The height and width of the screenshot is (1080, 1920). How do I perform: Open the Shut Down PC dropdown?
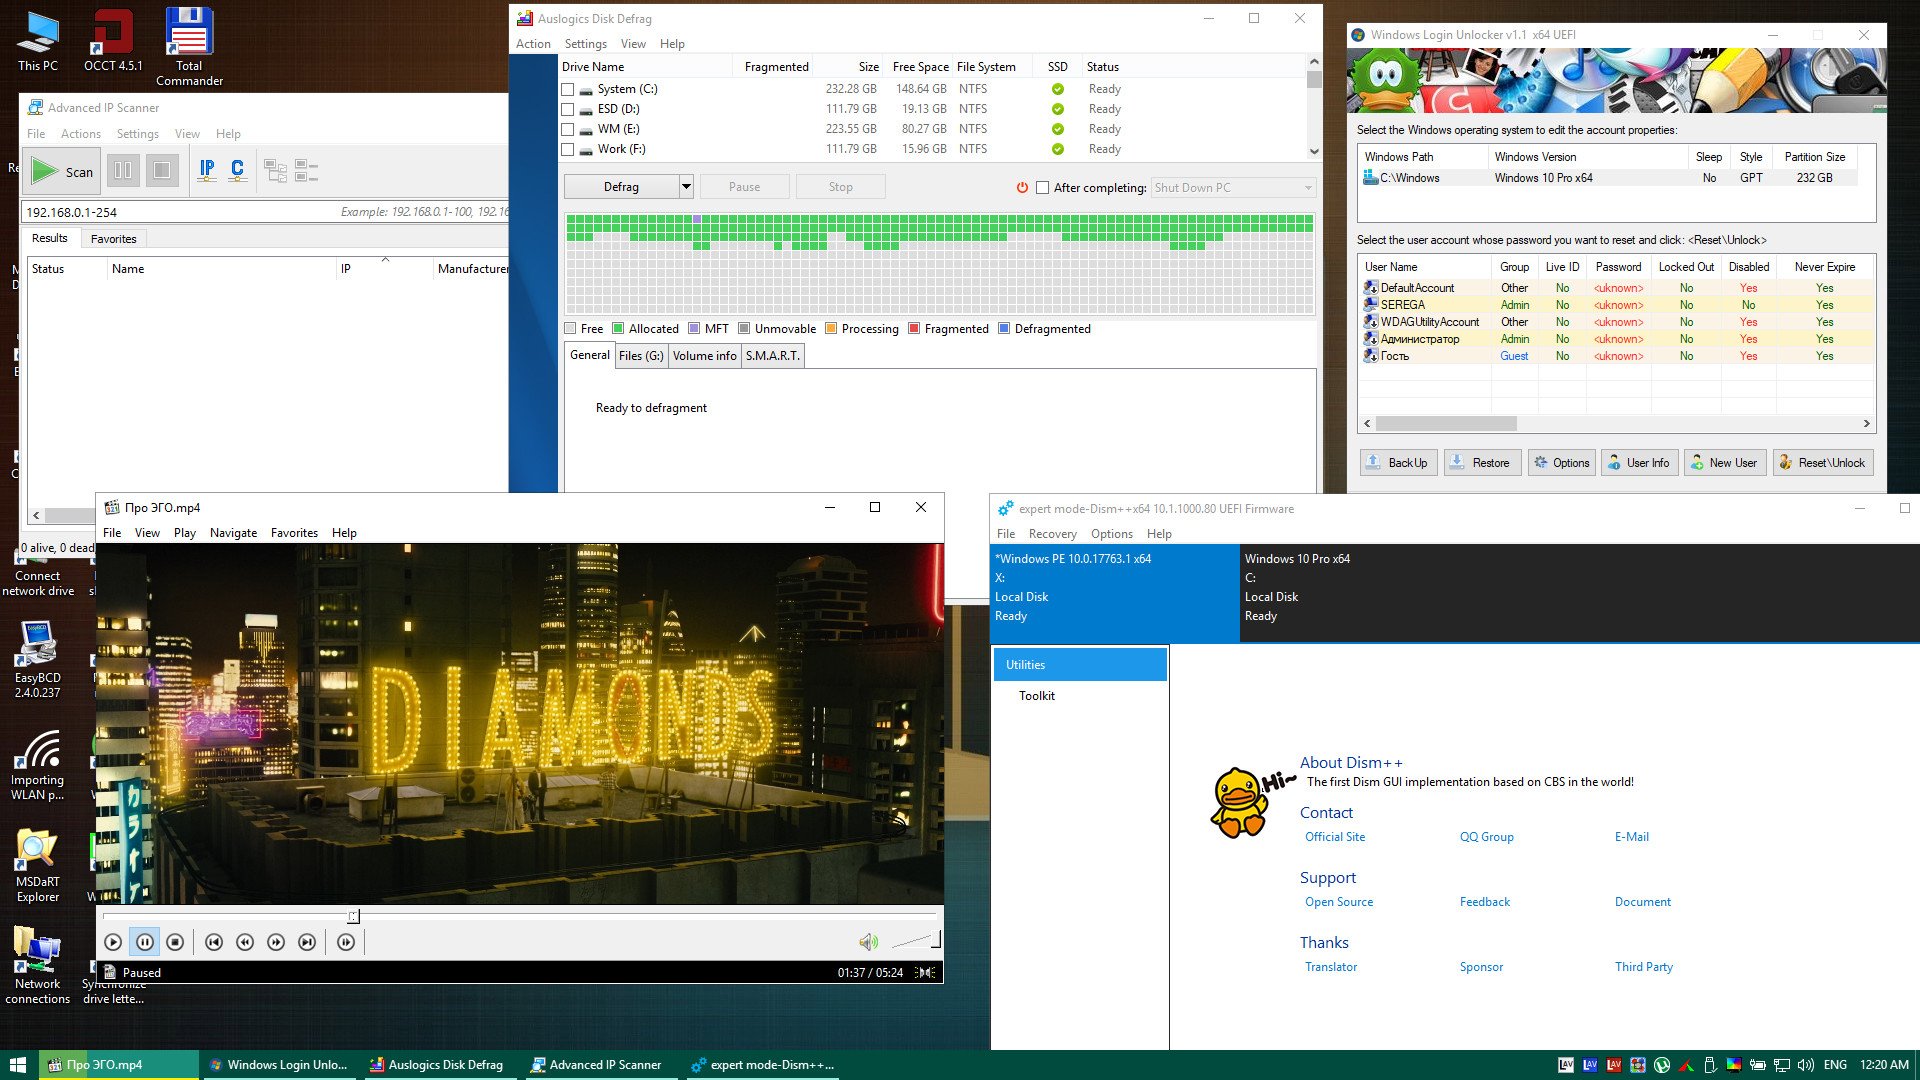1233,188
